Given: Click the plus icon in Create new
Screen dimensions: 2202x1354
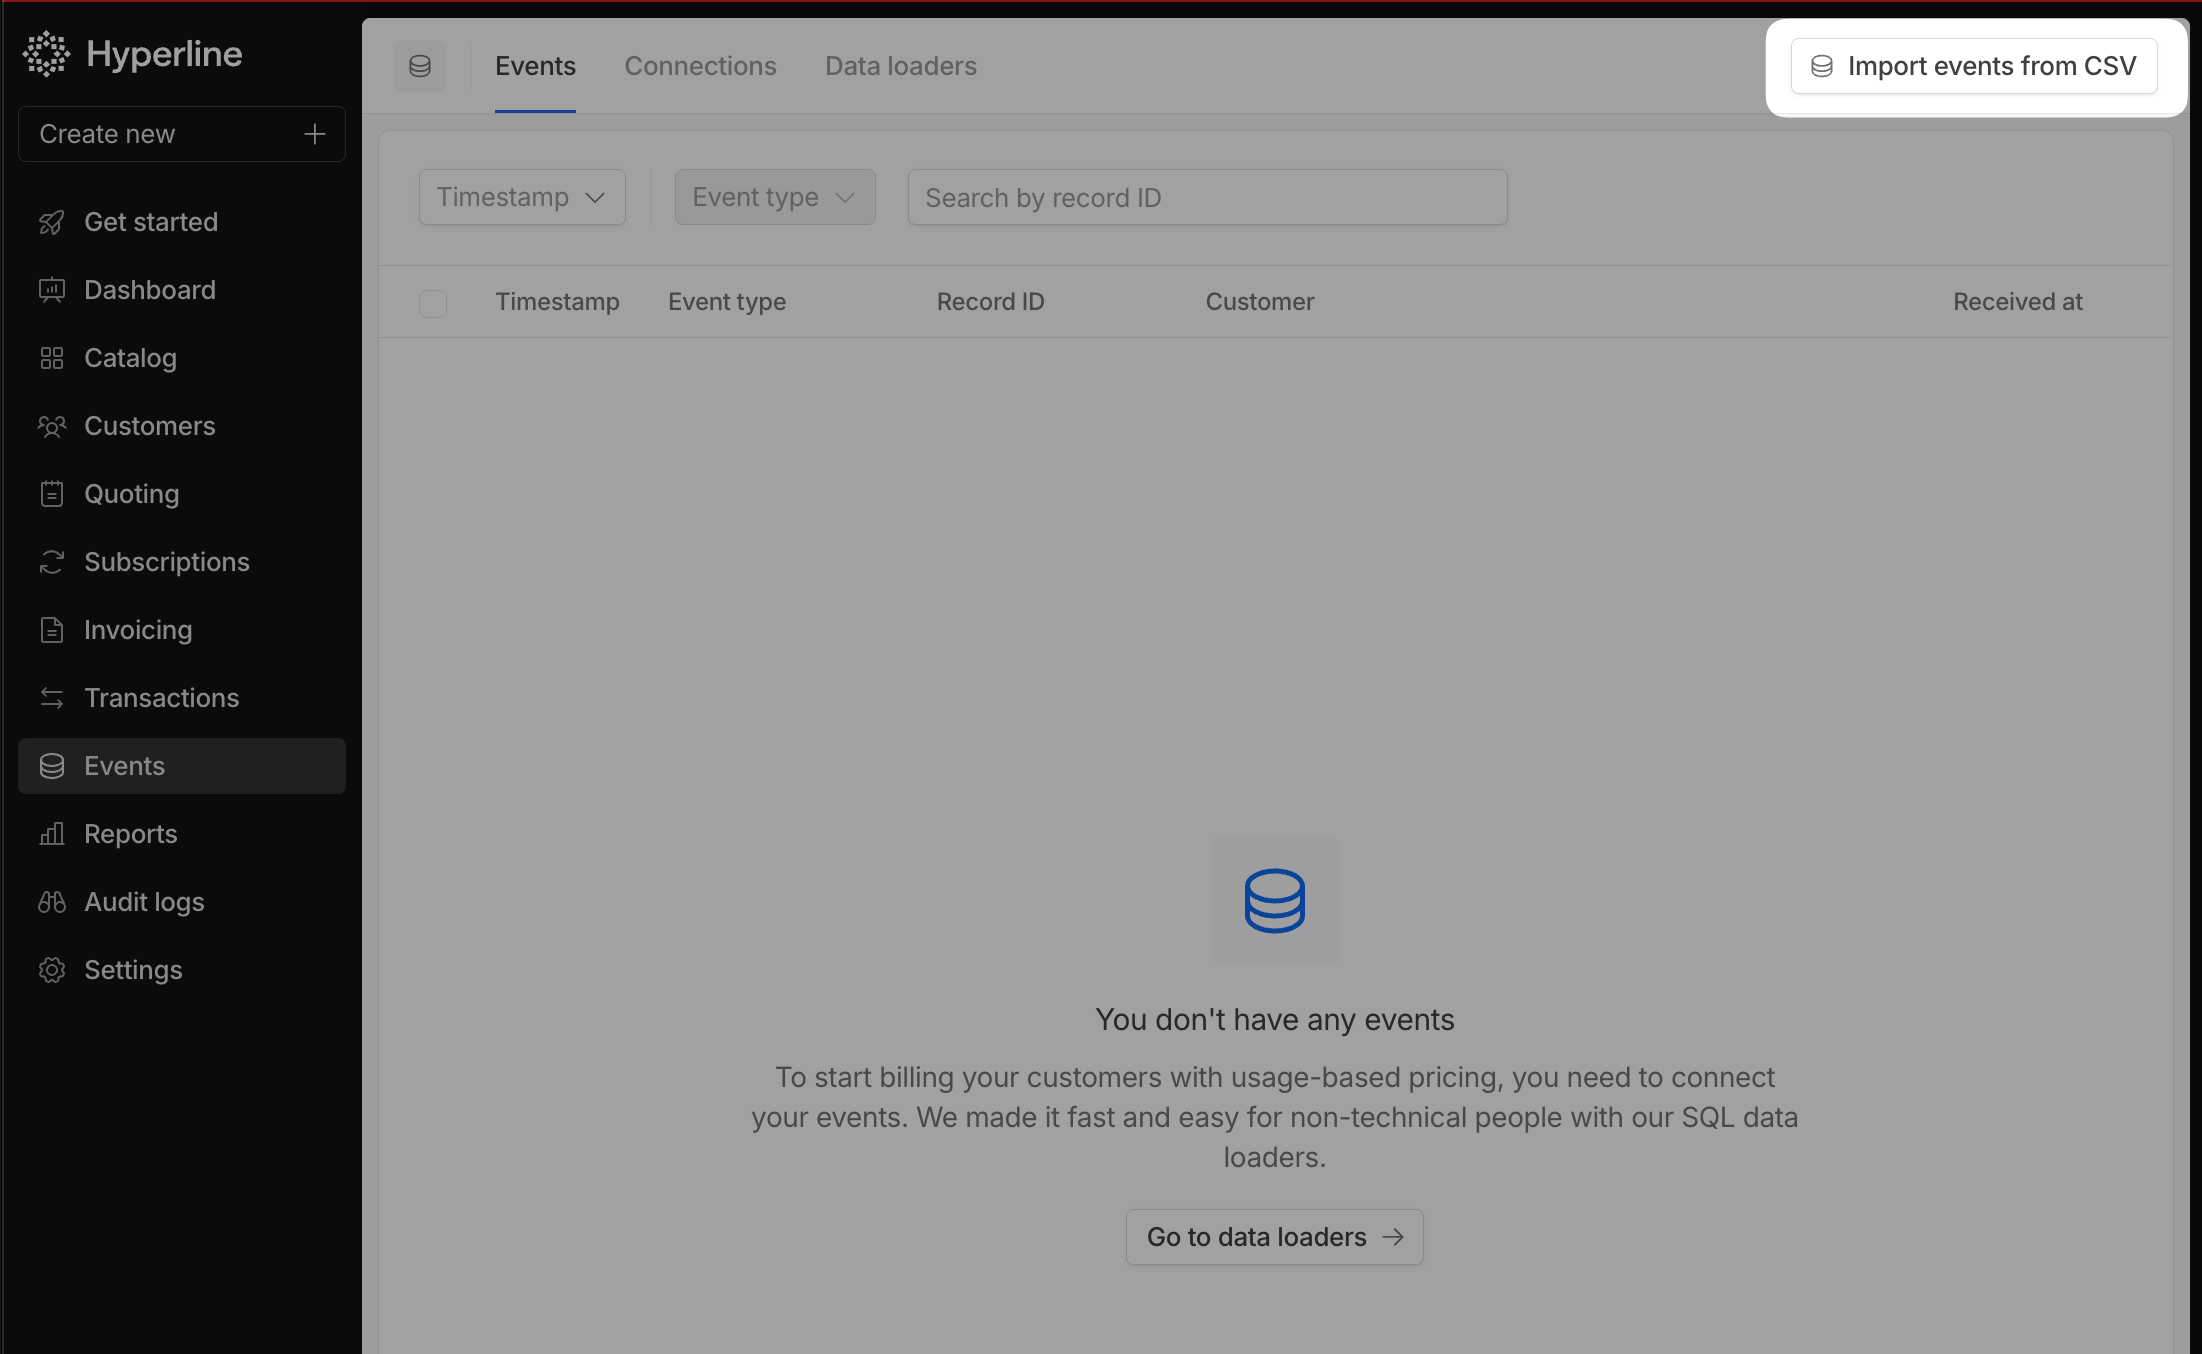Looking at the screenshot, I should tap(314, 134).
